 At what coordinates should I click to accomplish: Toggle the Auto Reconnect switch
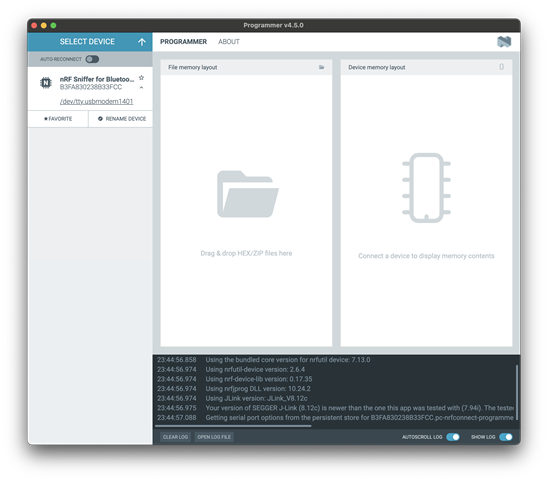point(92,59)
